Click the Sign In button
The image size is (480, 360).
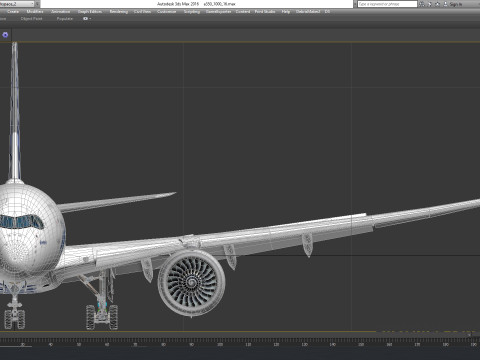click(453, 4)
